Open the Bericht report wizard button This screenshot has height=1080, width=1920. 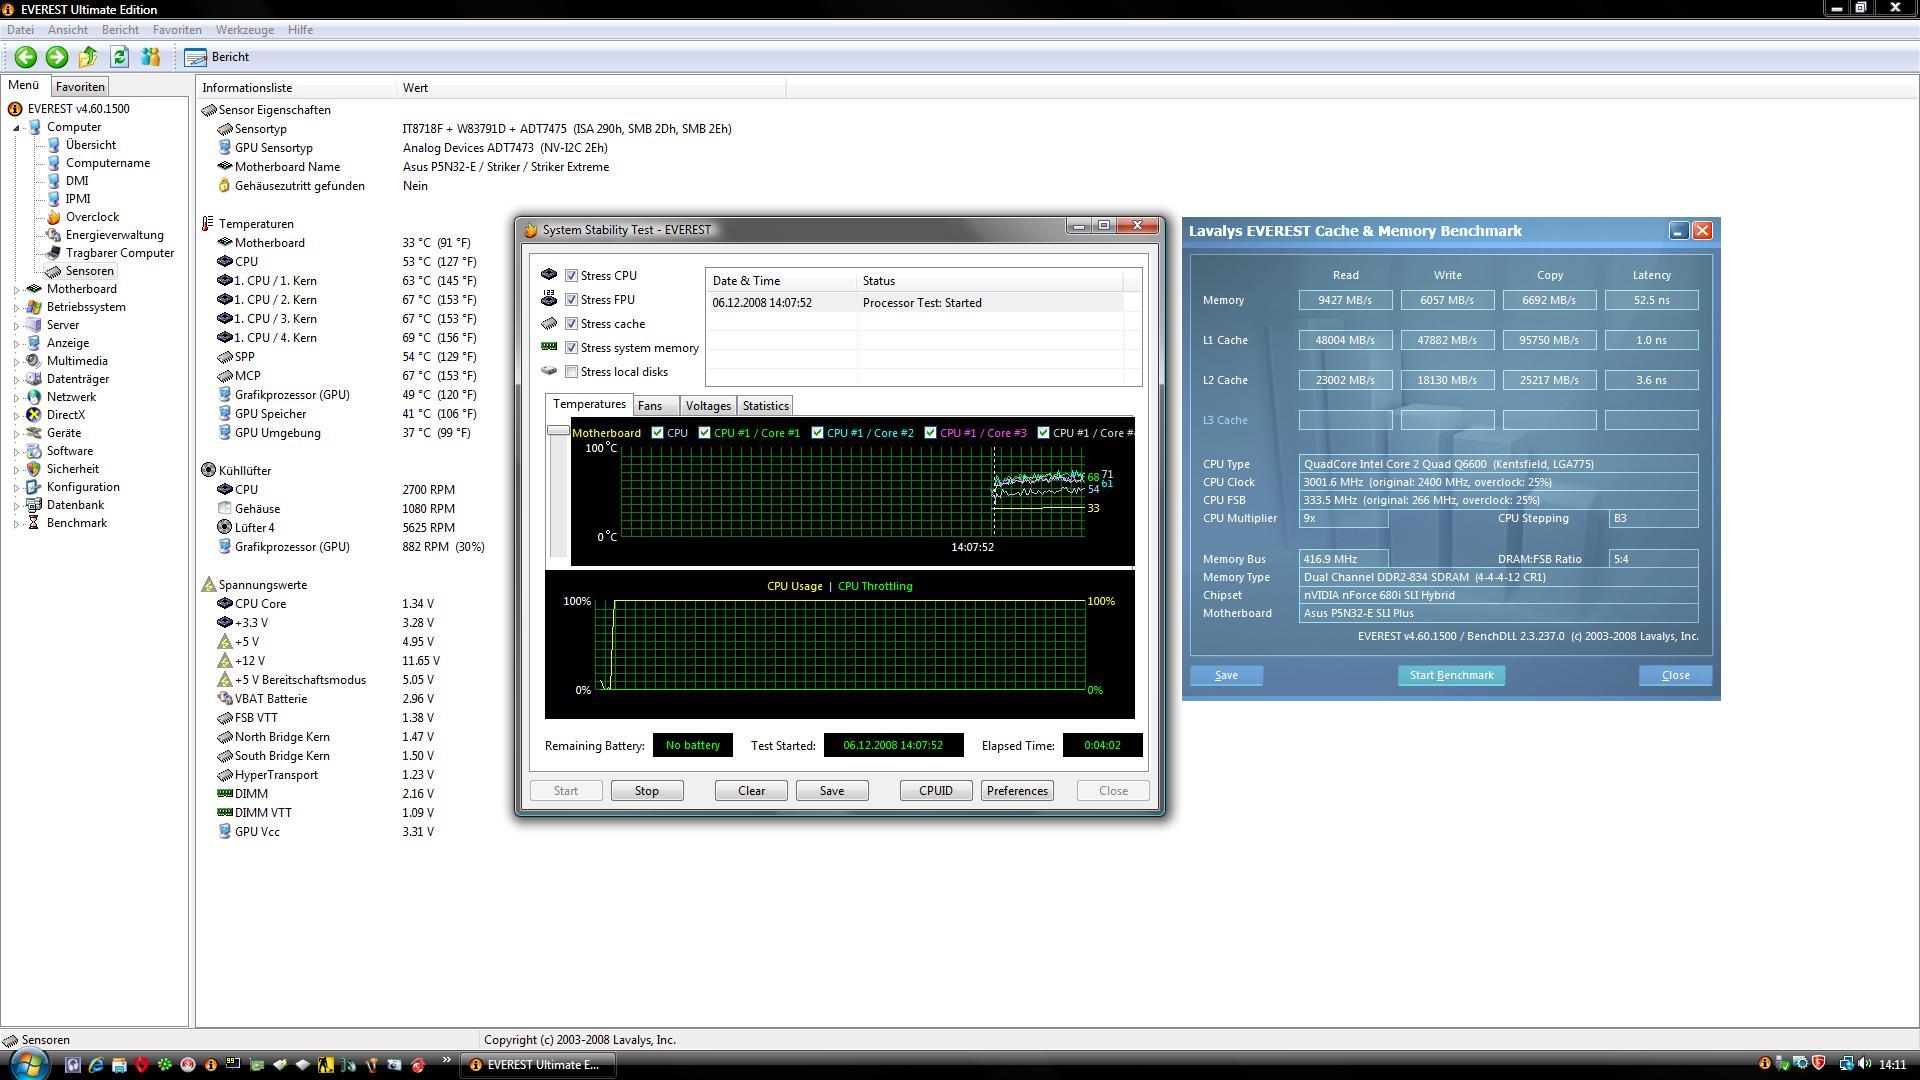[x=218, y=57]
